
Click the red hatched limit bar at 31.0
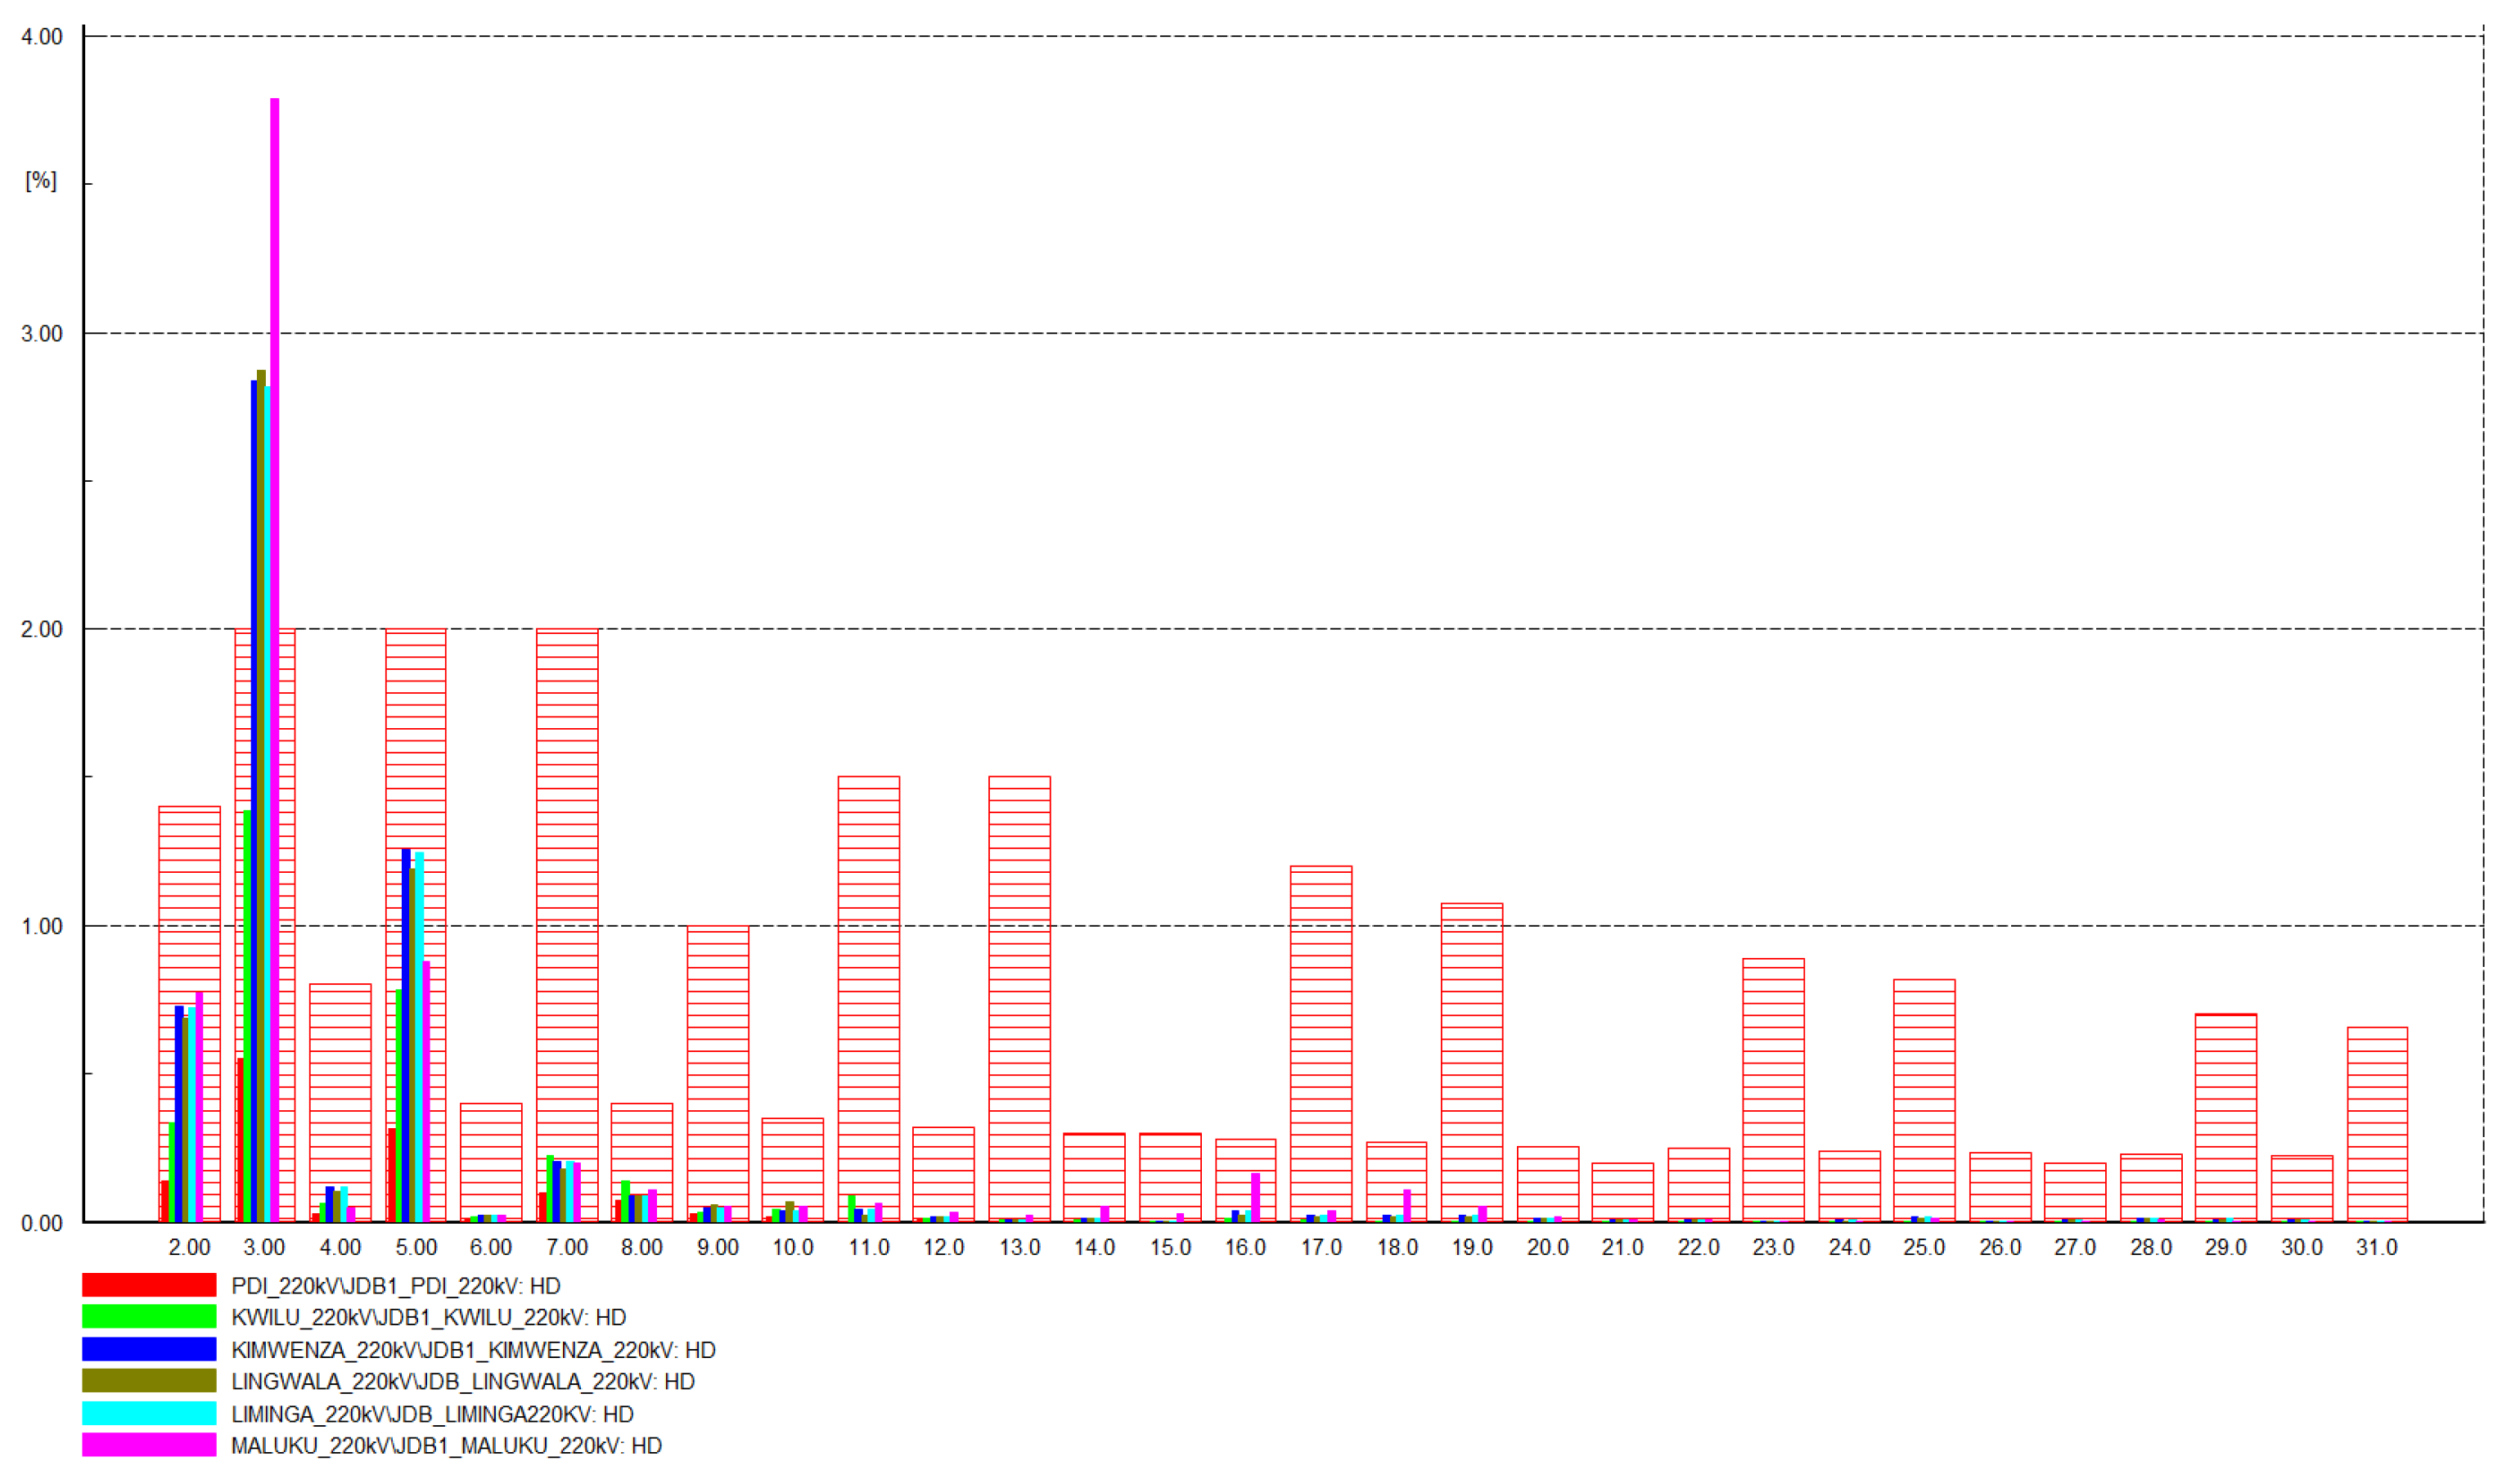[2378, 1125]
